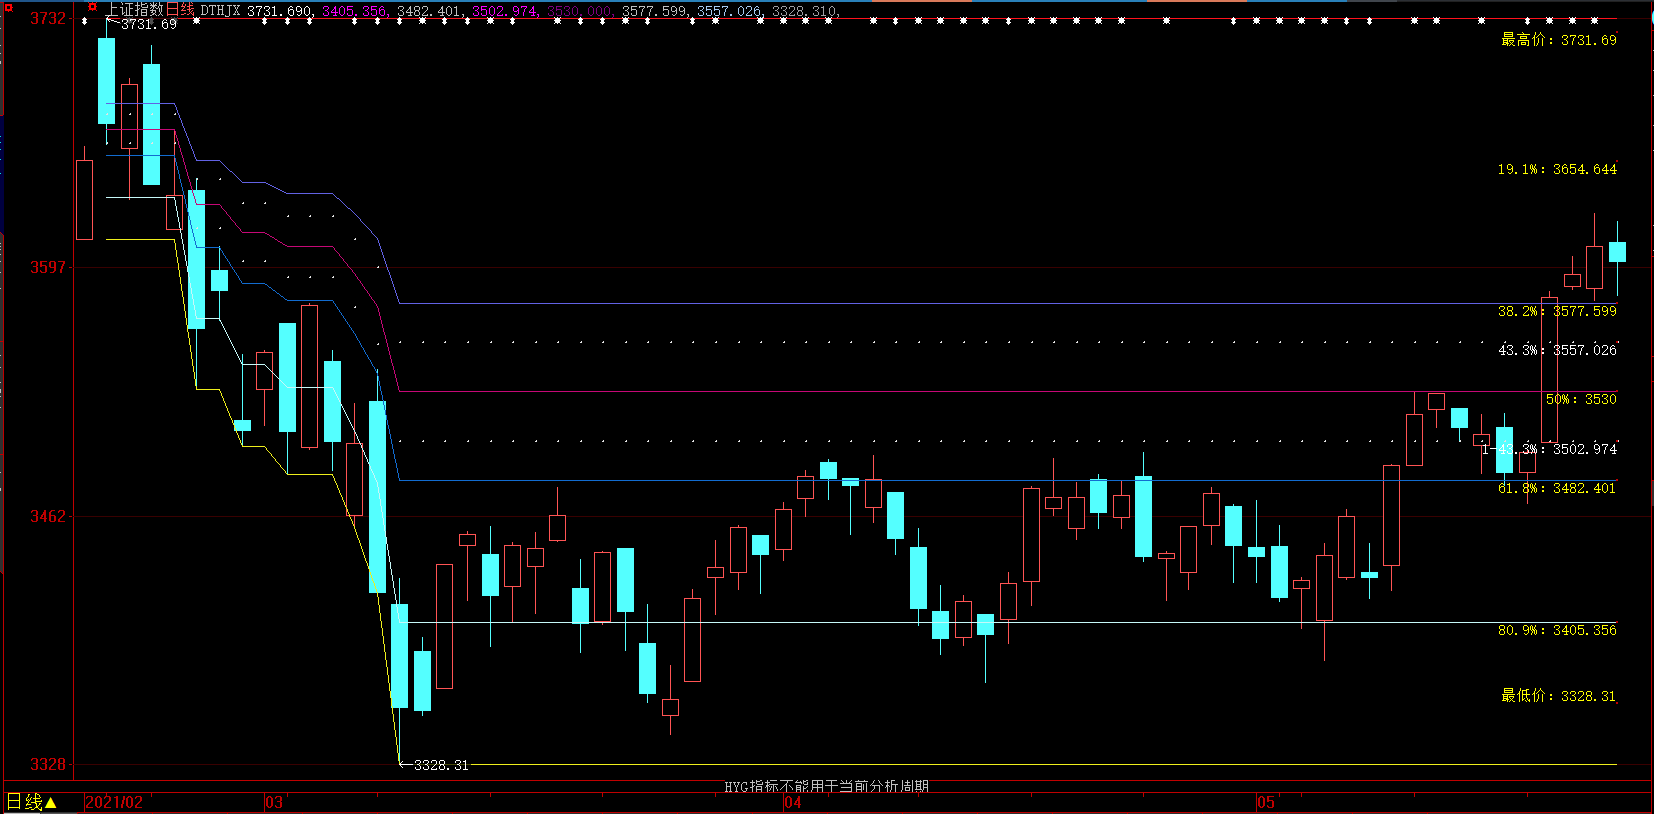Screen dimensions: 1654x814
Task: Click the 05 month marker on time axis
Action: coord(1266,802)
